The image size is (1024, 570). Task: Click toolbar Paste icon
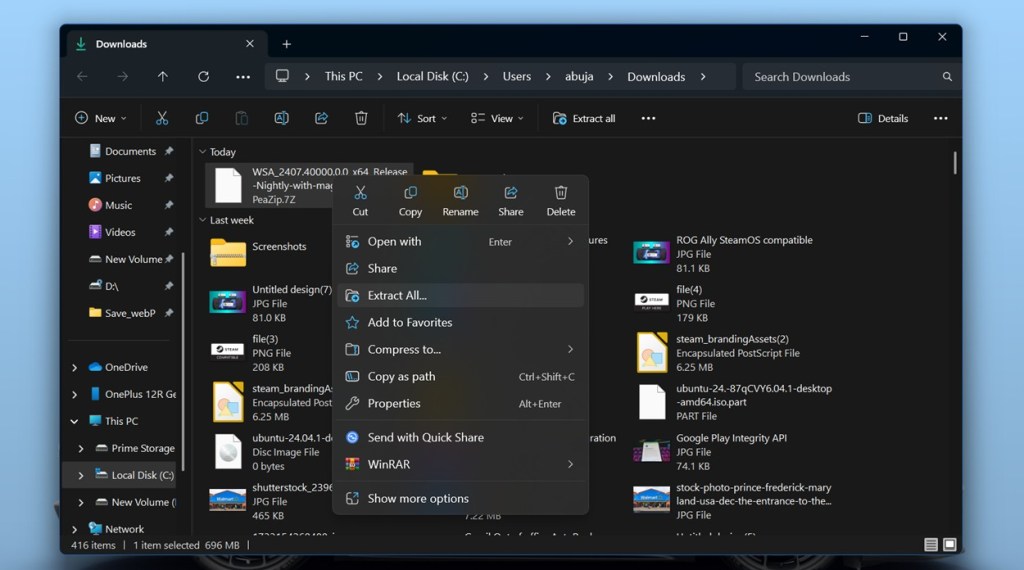242,118
